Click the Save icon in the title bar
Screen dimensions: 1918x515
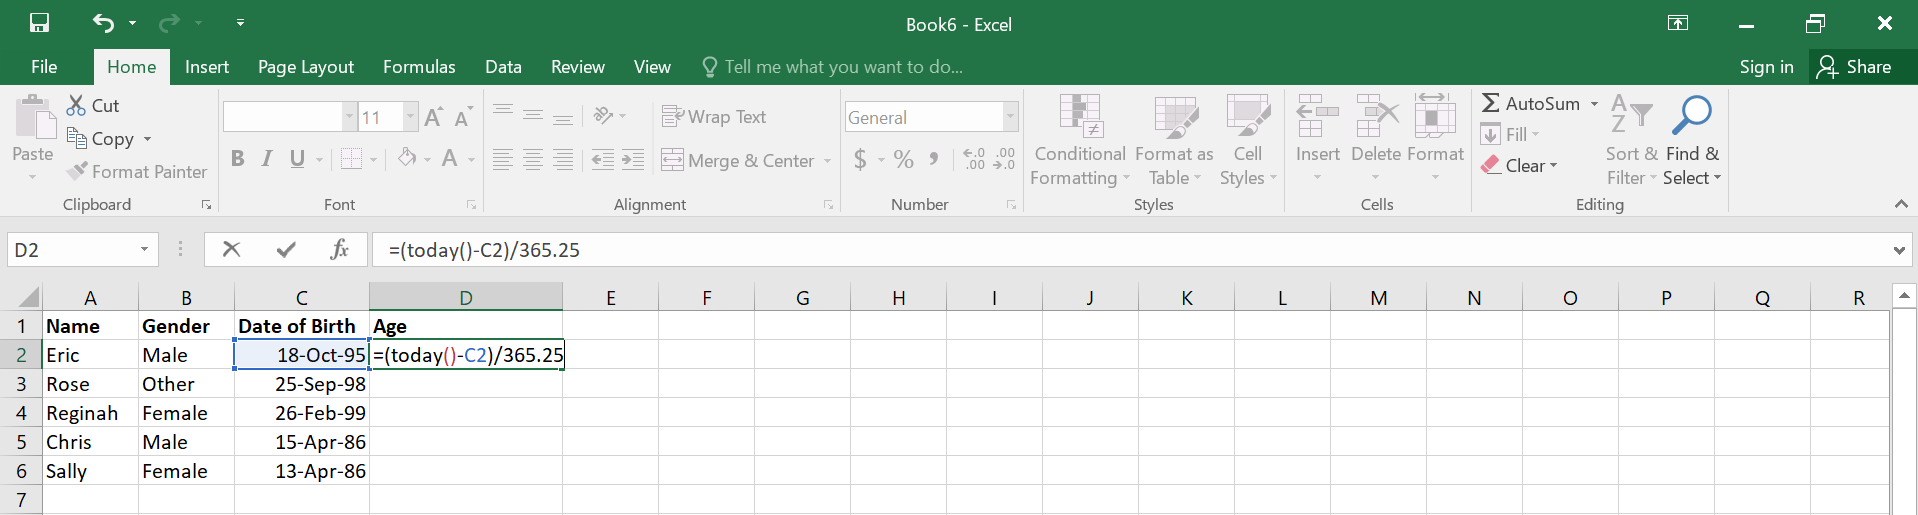39,23
